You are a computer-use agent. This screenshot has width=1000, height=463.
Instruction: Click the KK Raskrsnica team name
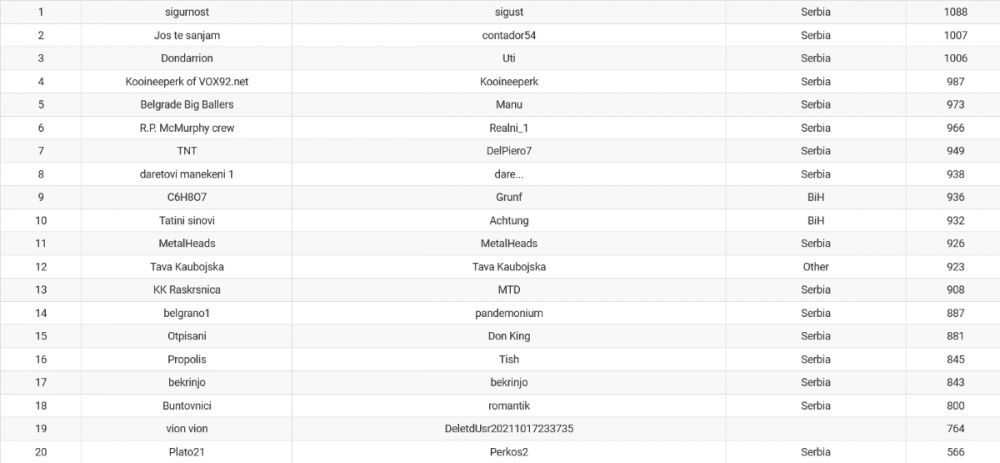187,290
